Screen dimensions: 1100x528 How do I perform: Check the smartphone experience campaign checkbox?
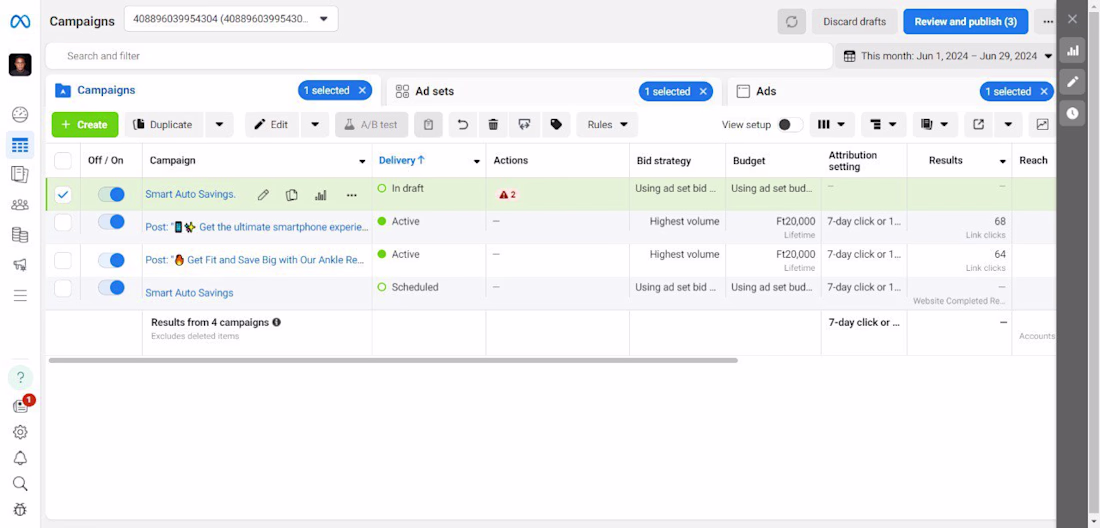coord(63,222)
